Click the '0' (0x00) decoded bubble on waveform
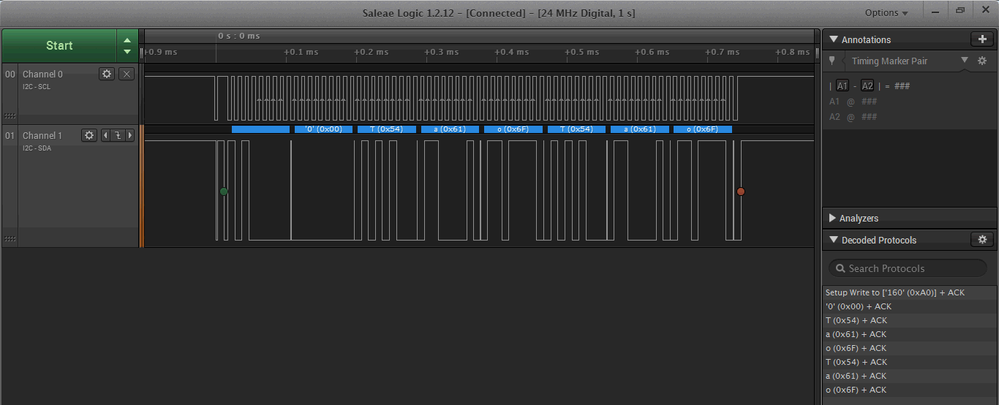Screen dimensions: 999x405 324,129
